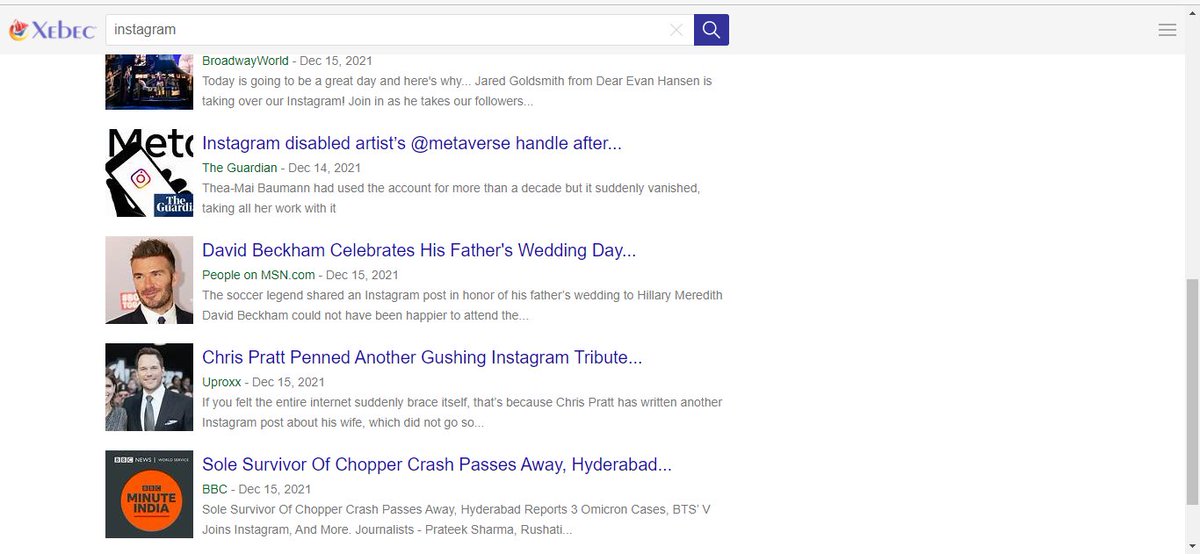Click The Guardian metaverse article thumbnail
The height and width of the screenshot is (554, 1200).
point(149,173)
